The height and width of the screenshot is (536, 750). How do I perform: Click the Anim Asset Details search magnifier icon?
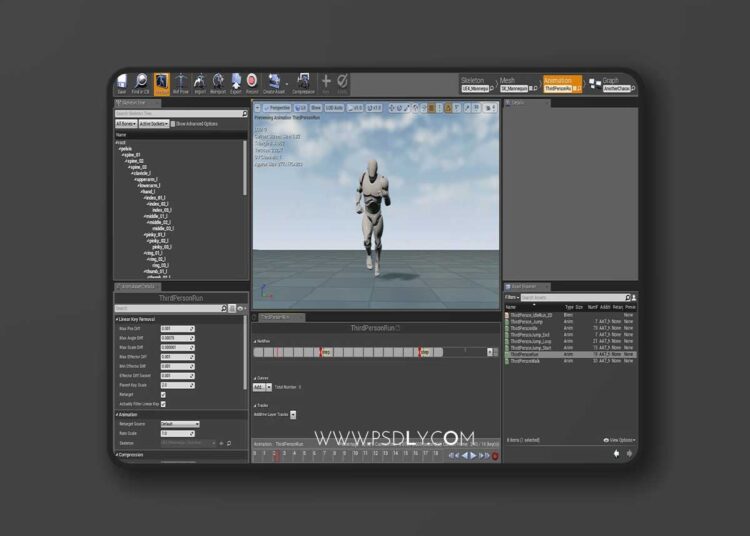pos(223,308)
